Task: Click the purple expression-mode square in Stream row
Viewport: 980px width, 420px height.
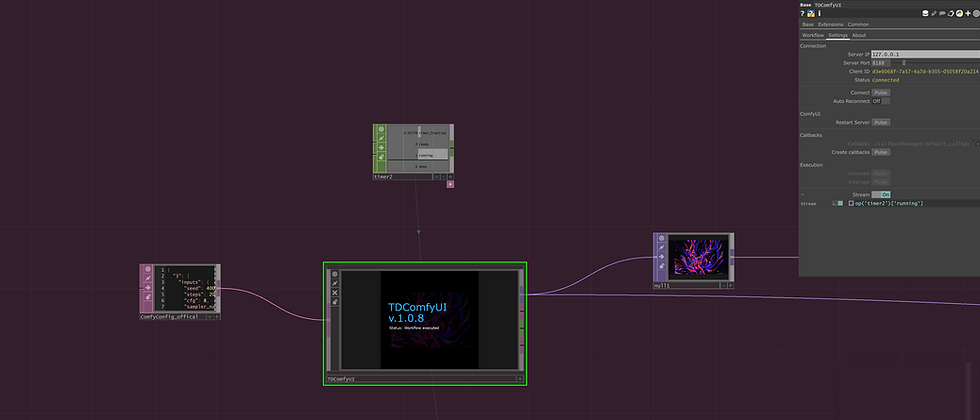Action: pos(851,204)
